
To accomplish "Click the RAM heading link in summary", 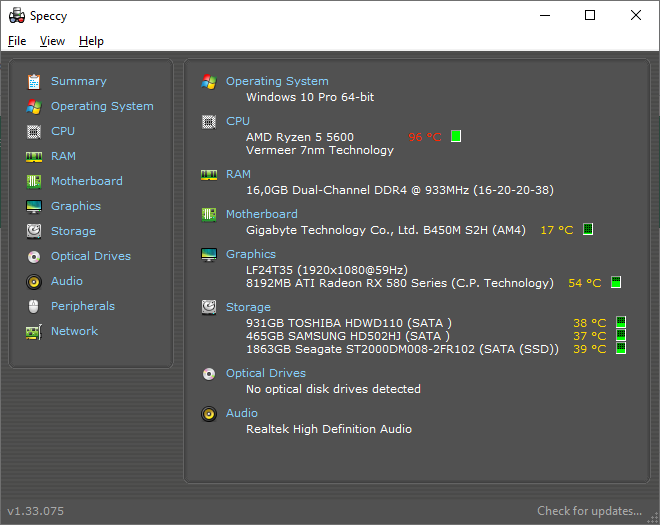I will pyautogui.click(x=238, y=174).
